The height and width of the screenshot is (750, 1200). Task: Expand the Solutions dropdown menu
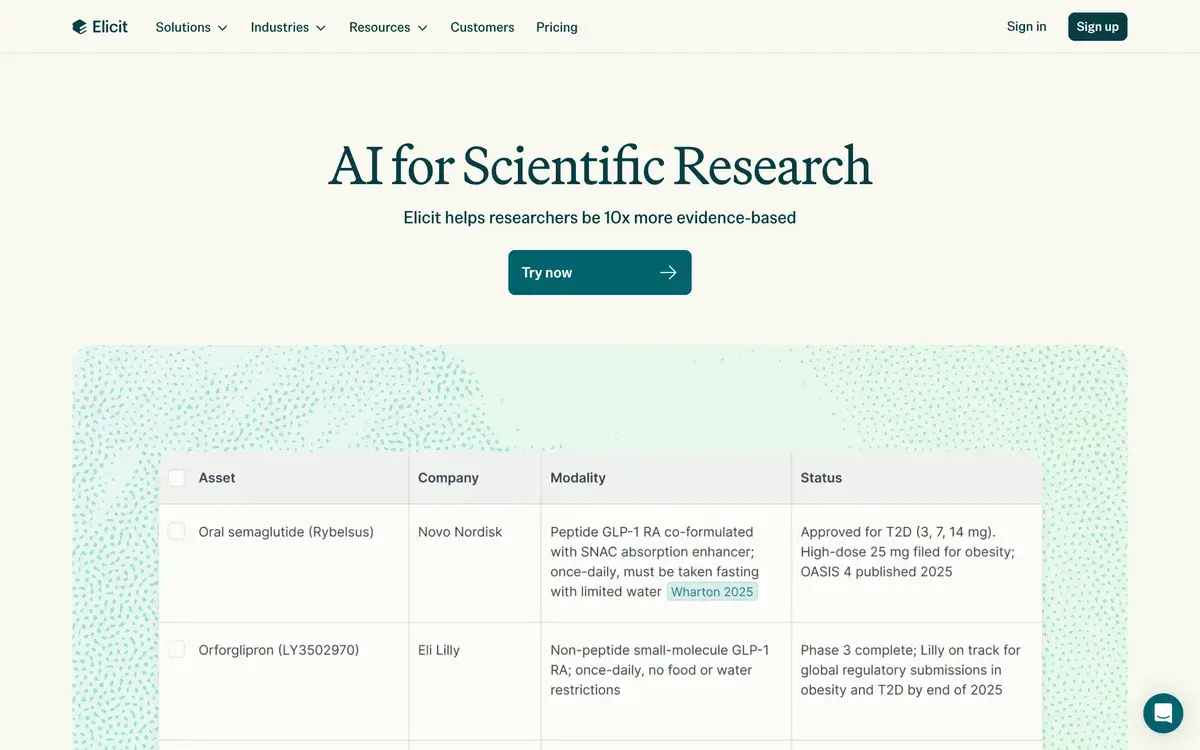click(192, 27)
